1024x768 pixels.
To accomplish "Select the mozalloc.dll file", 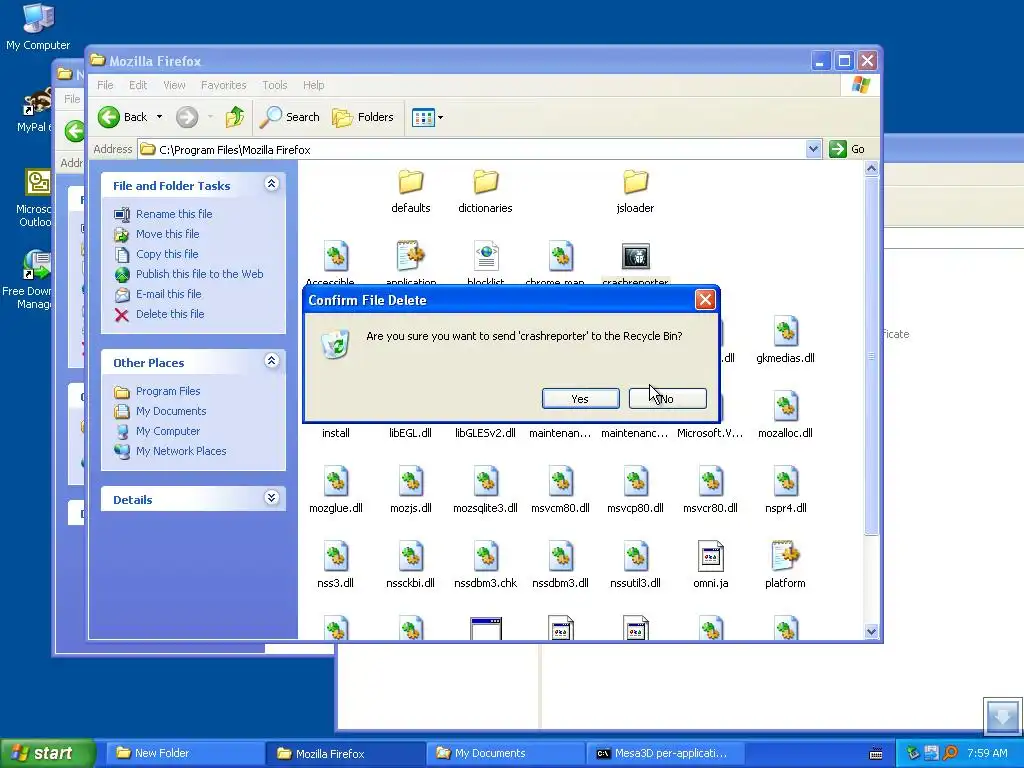I will pyautogui.click(x=785, y=415).
